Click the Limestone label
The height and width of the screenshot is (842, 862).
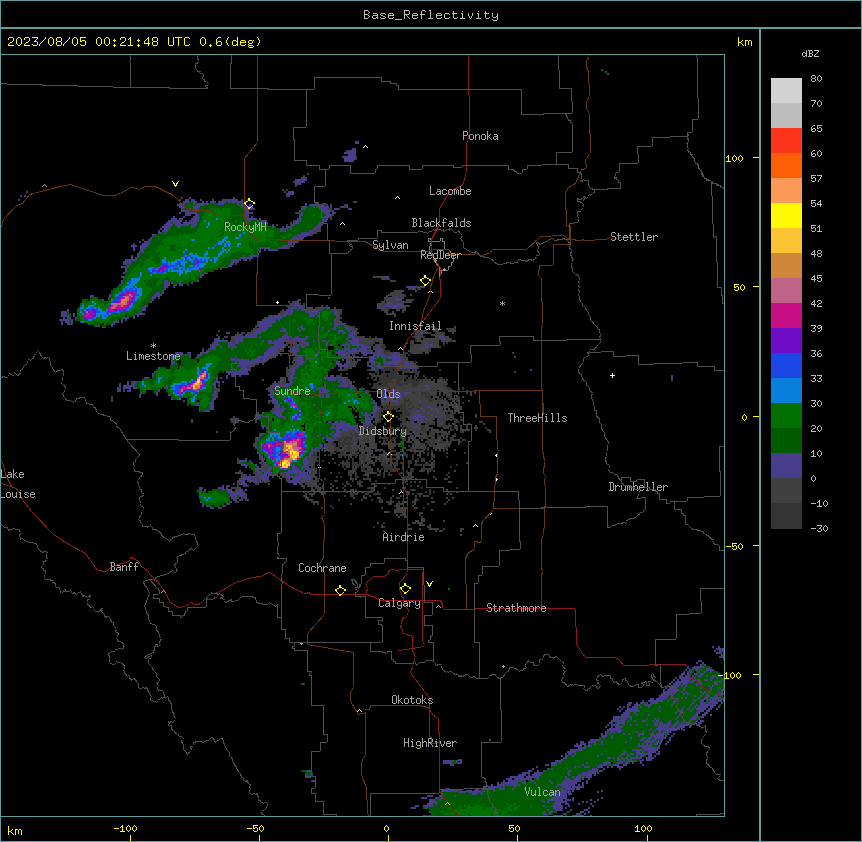point(153,356)
